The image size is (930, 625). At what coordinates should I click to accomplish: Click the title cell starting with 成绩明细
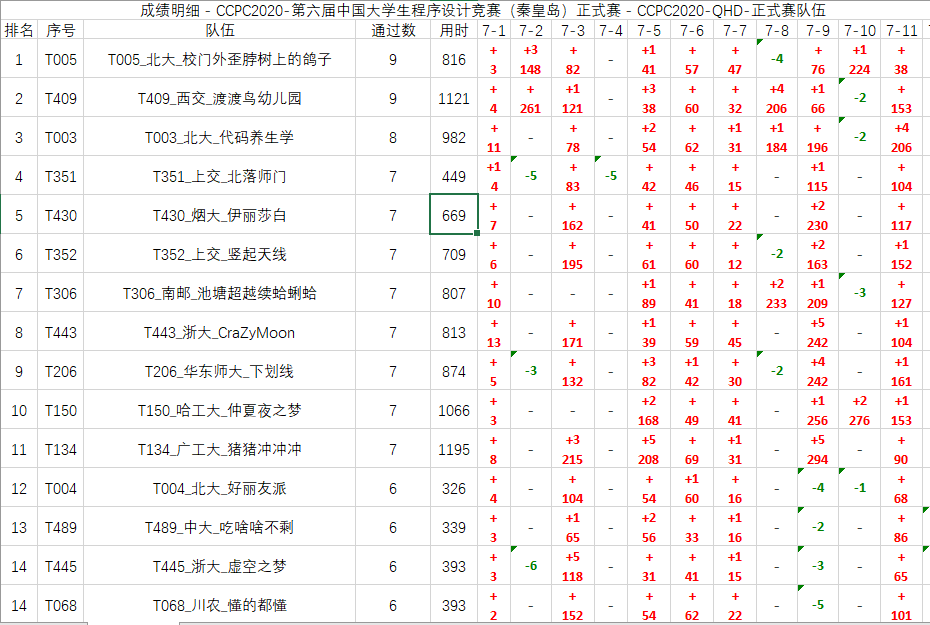[x=464, y=10]
